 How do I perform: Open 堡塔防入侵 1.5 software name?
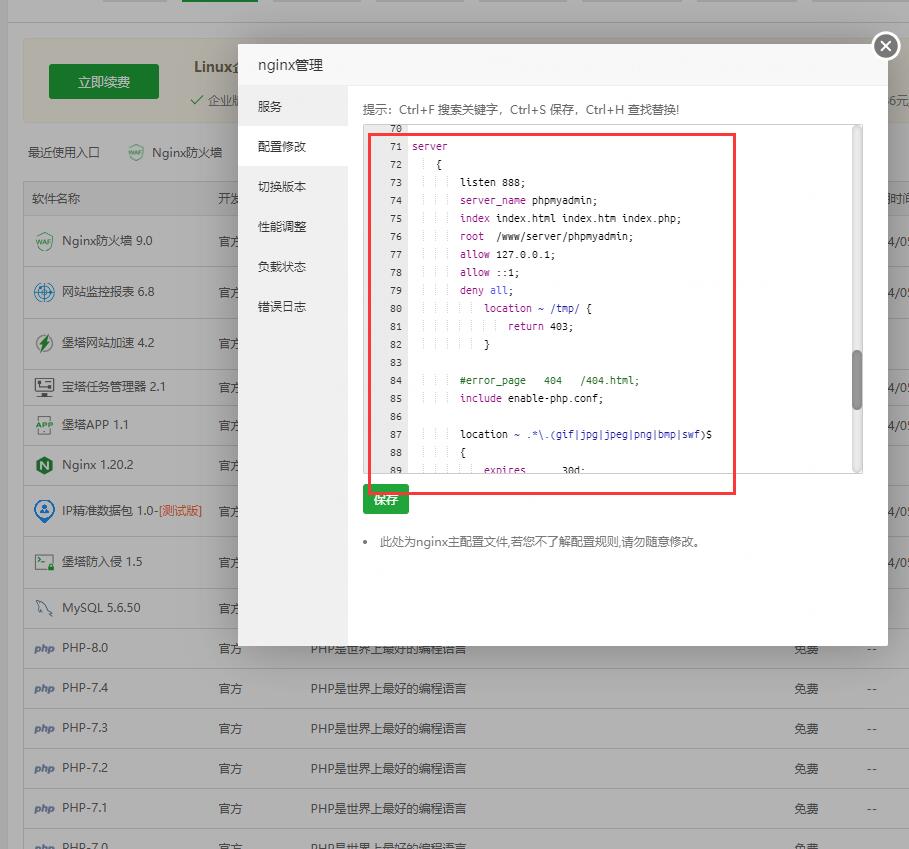click(x=102, y=562)
